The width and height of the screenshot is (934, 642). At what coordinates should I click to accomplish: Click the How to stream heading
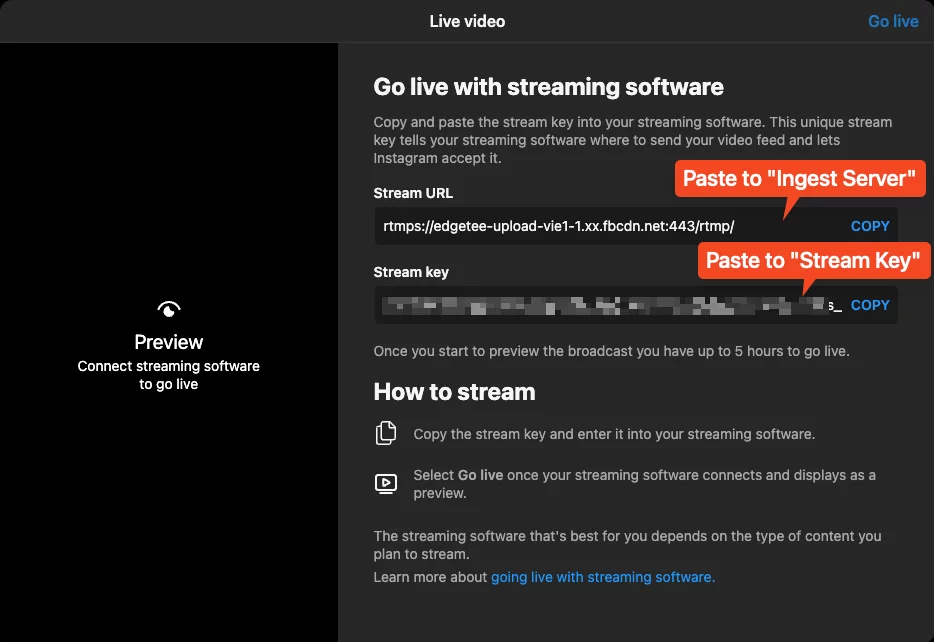(454, 392)
